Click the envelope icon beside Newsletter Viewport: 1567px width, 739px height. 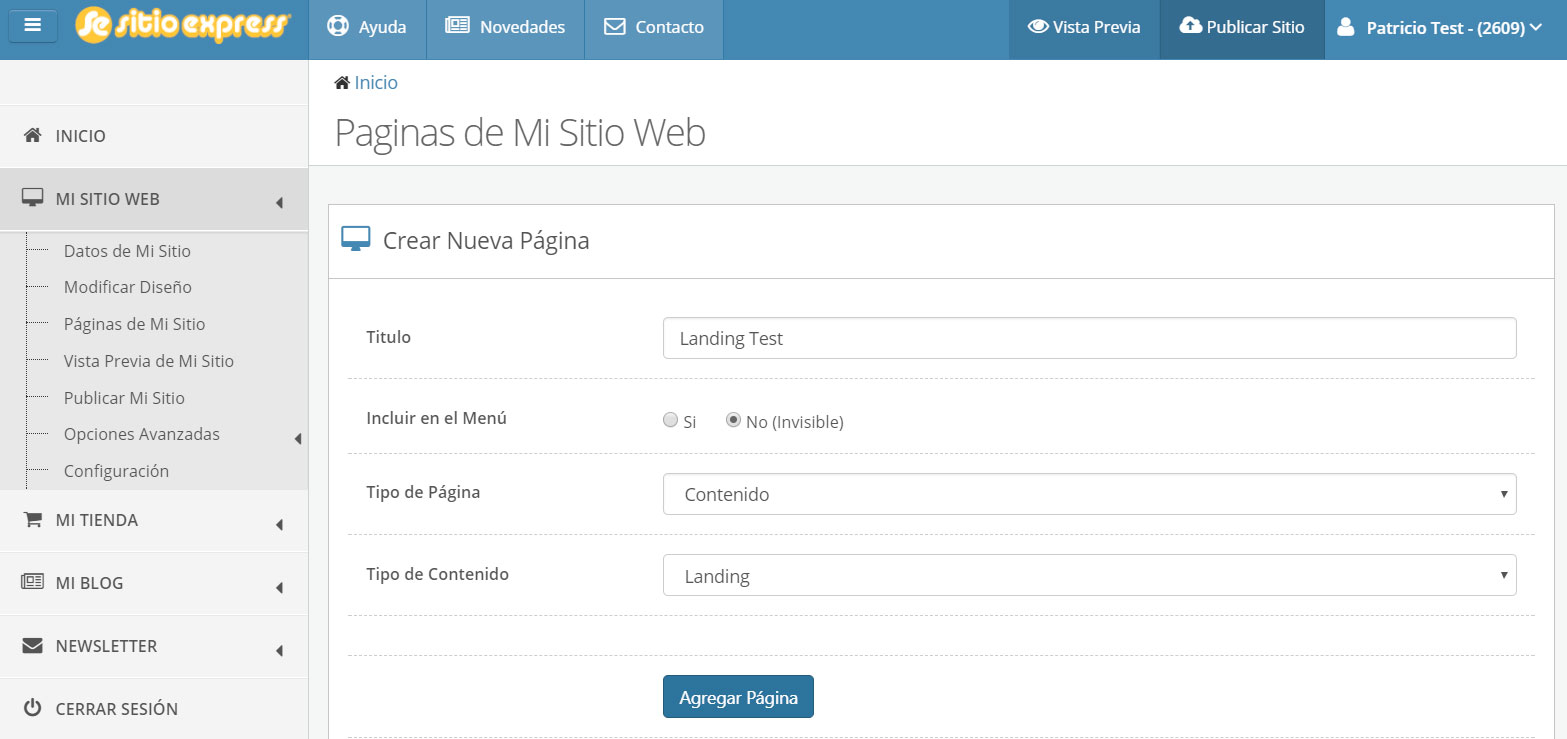[33, 646]
